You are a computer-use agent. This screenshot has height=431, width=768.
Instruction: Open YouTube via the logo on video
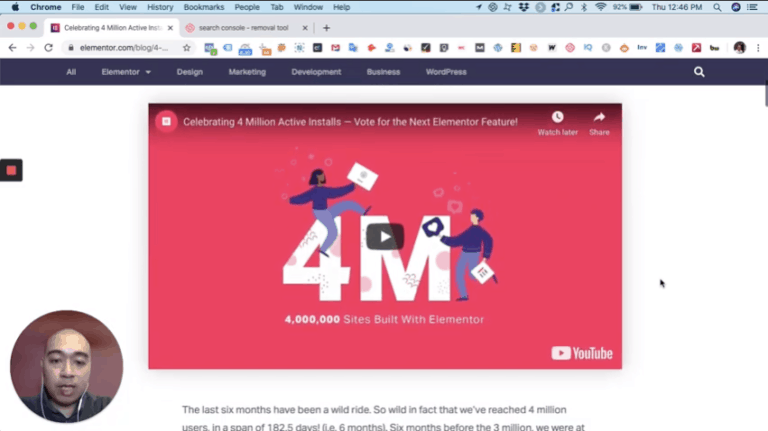pyautogui.click(x=581, y=353)
